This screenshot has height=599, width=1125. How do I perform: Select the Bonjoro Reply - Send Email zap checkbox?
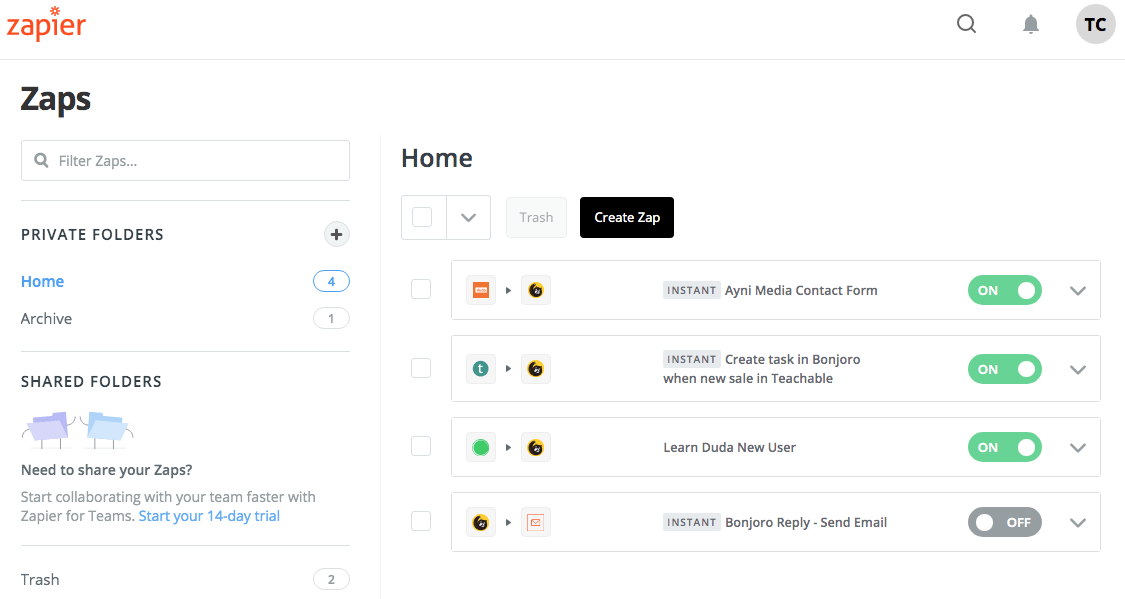point(420,521)
